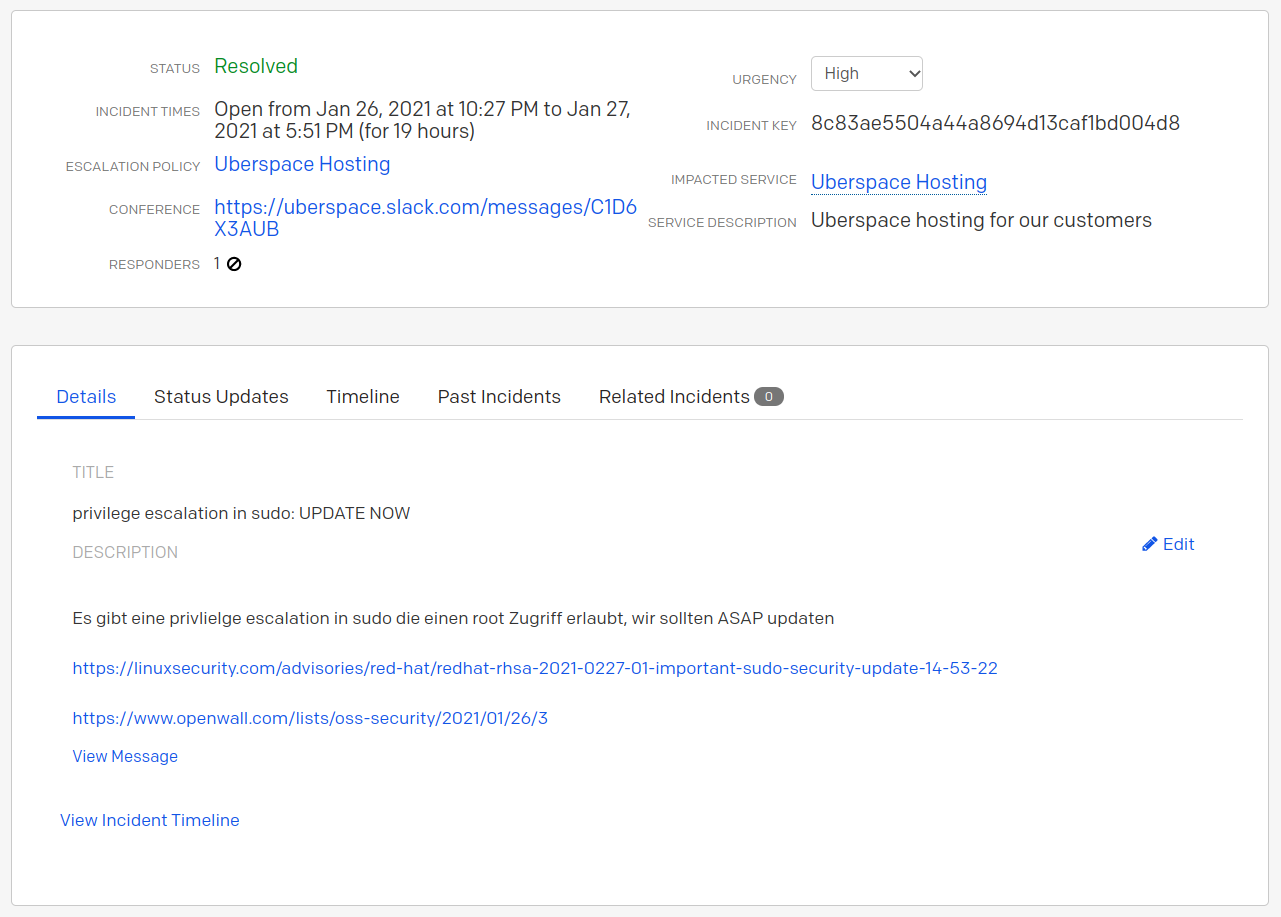The width and height of the screenshot is (1281, 917).
Task: Open the Slack conference URL link
Action: 425,218
